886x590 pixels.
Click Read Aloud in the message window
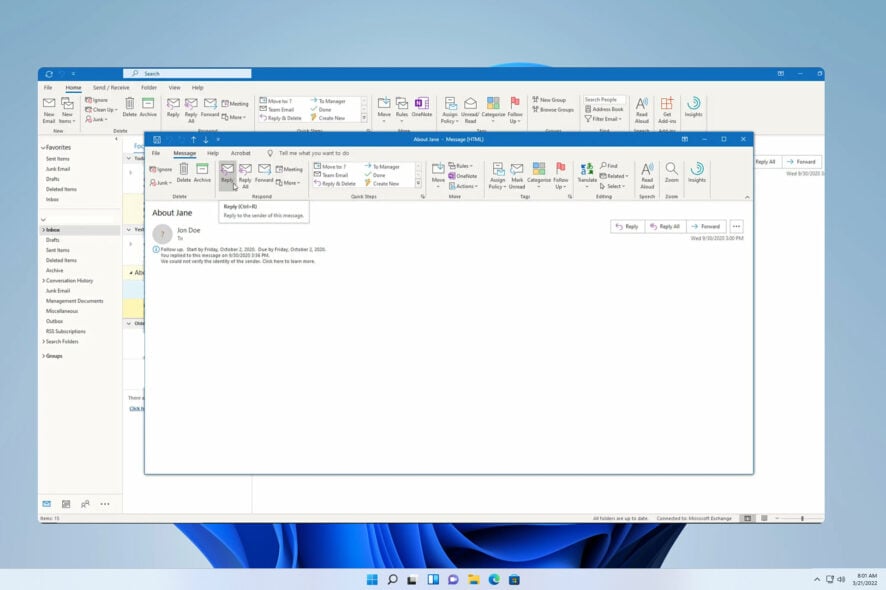(647, 175)
